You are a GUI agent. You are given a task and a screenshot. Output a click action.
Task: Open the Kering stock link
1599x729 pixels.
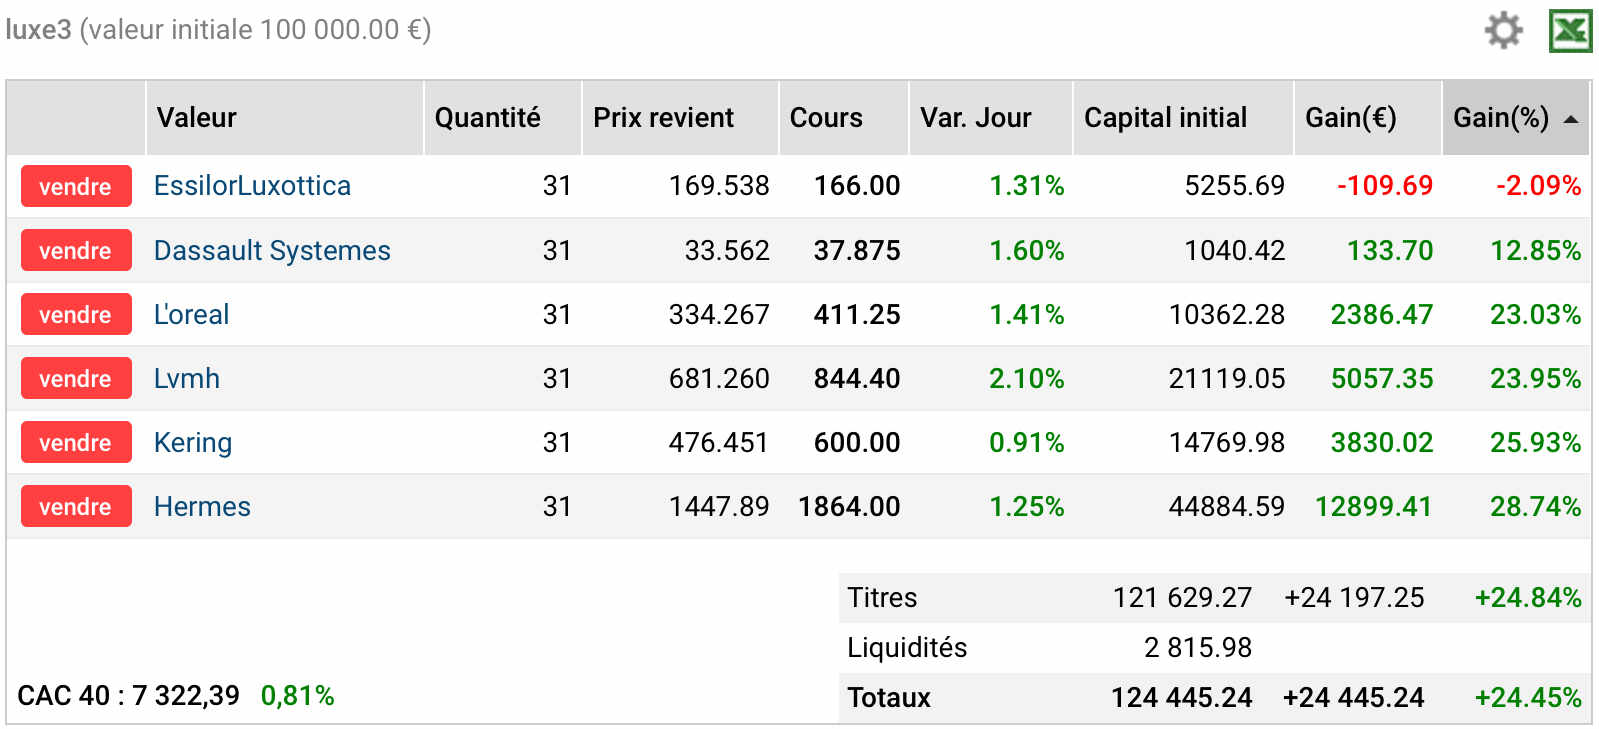coord(193,442)
